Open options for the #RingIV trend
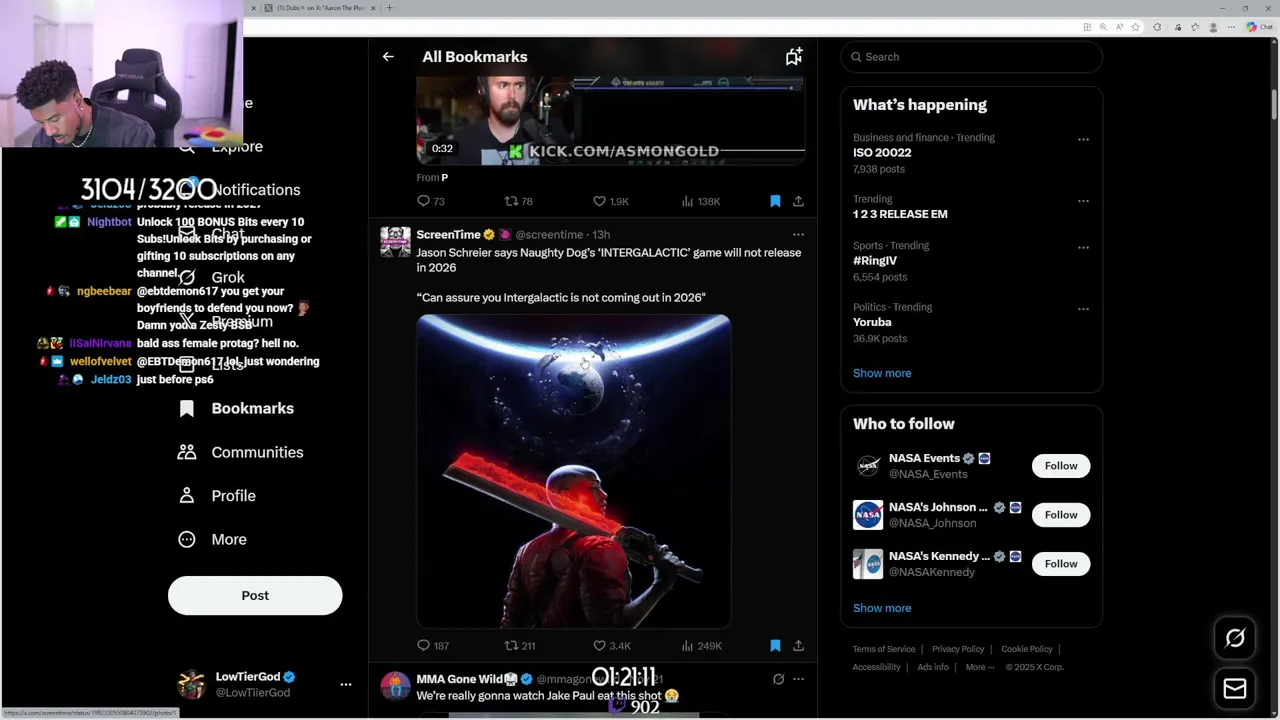 (1083, 248)
